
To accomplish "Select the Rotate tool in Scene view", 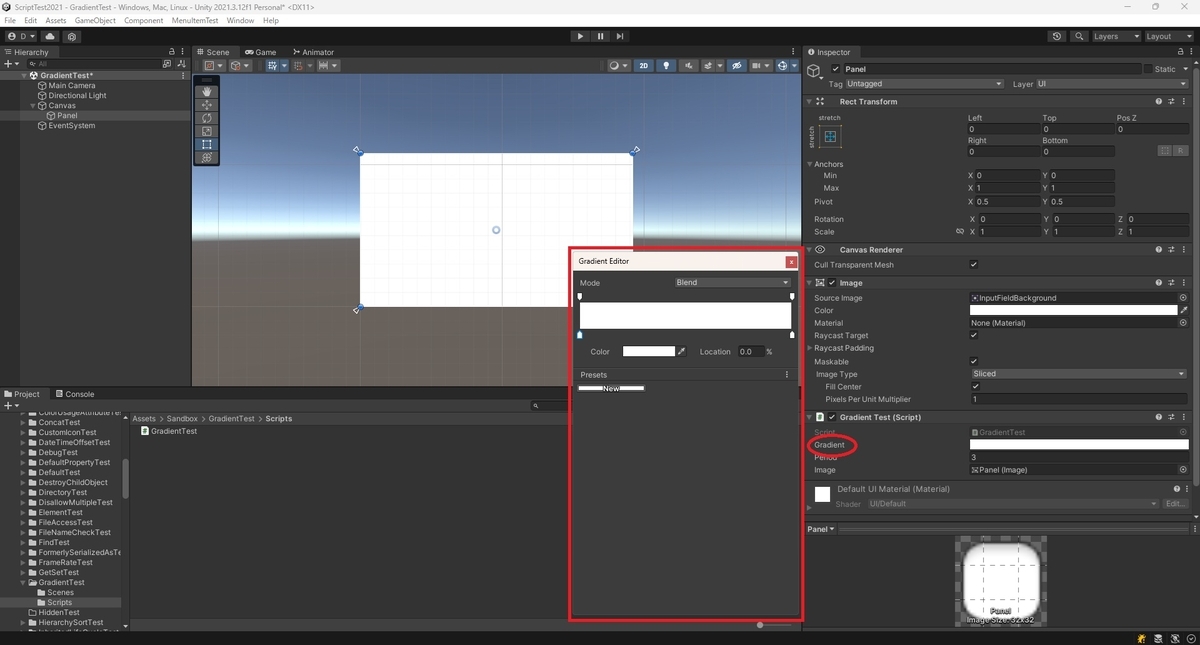I will pos(207,118).
